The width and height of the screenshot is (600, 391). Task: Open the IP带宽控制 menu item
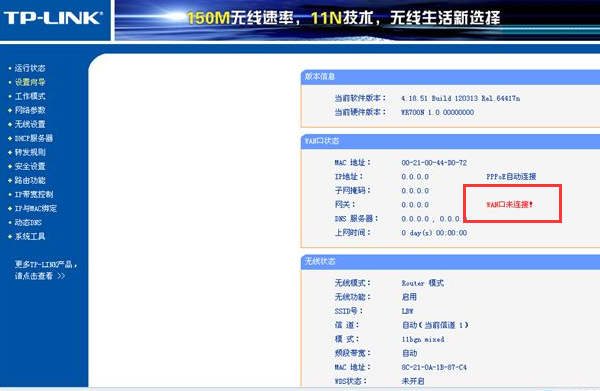34,194
